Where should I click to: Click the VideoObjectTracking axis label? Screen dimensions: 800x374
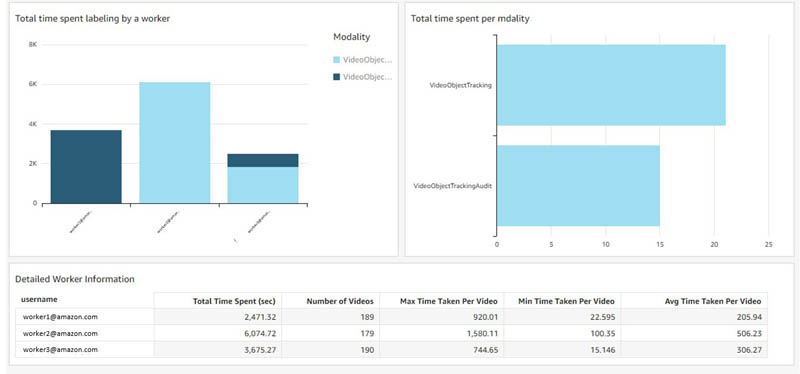461,85
